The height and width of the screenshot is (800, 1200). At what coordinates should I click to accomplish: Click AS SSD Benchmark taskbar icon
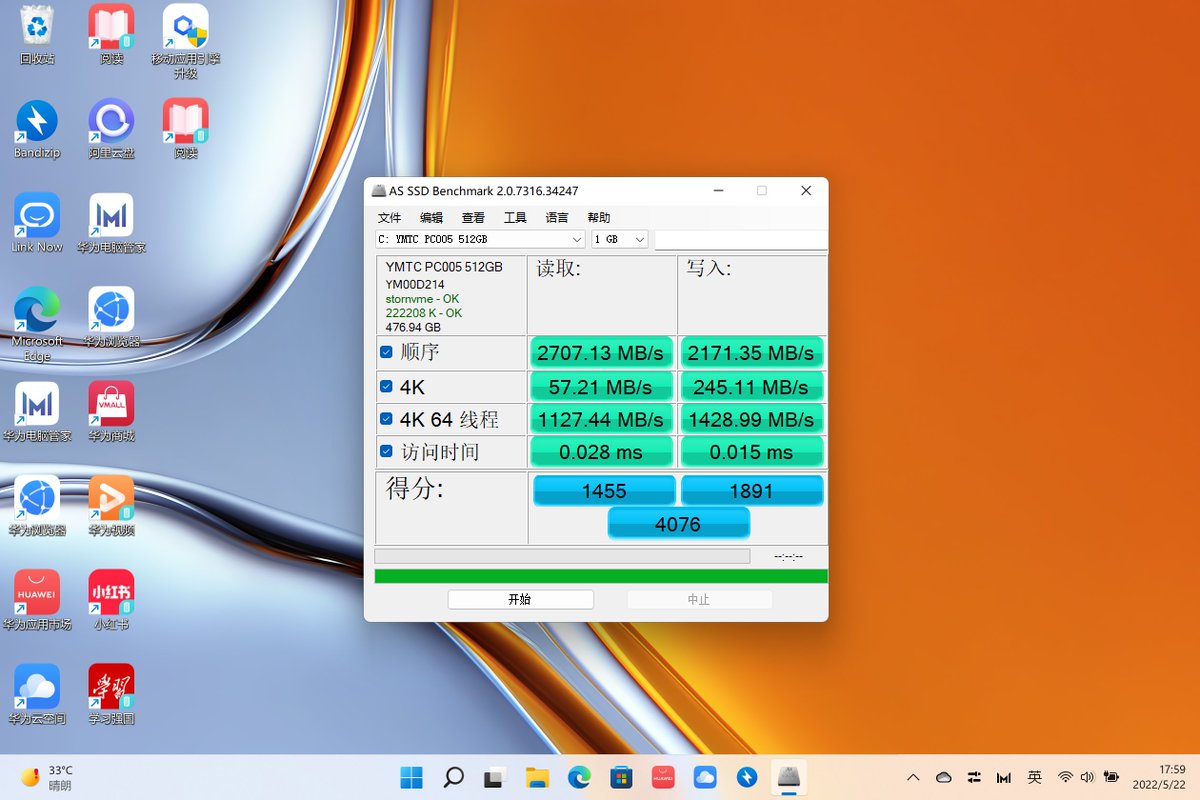click(x=789, y=777)
